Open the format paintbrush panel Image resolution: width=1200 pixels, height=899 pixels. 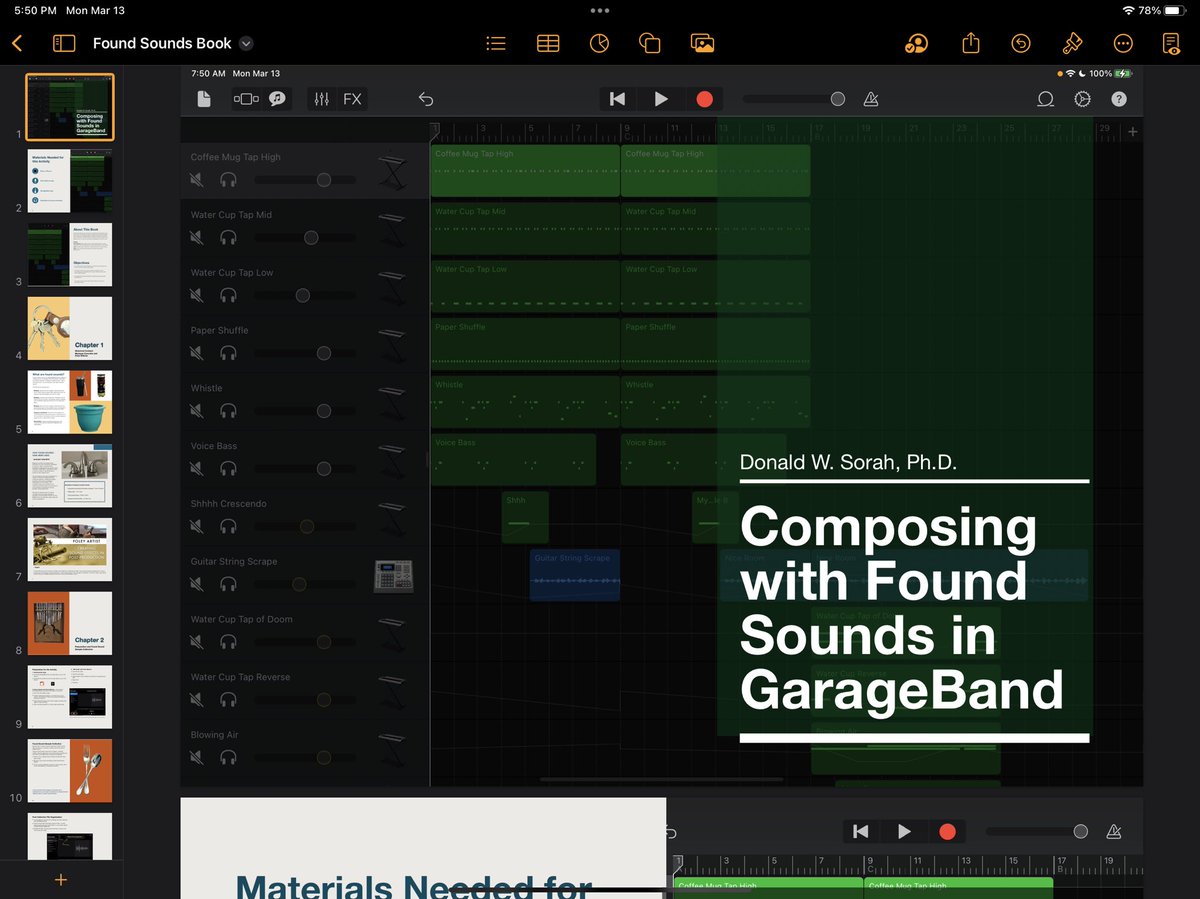1071,44
